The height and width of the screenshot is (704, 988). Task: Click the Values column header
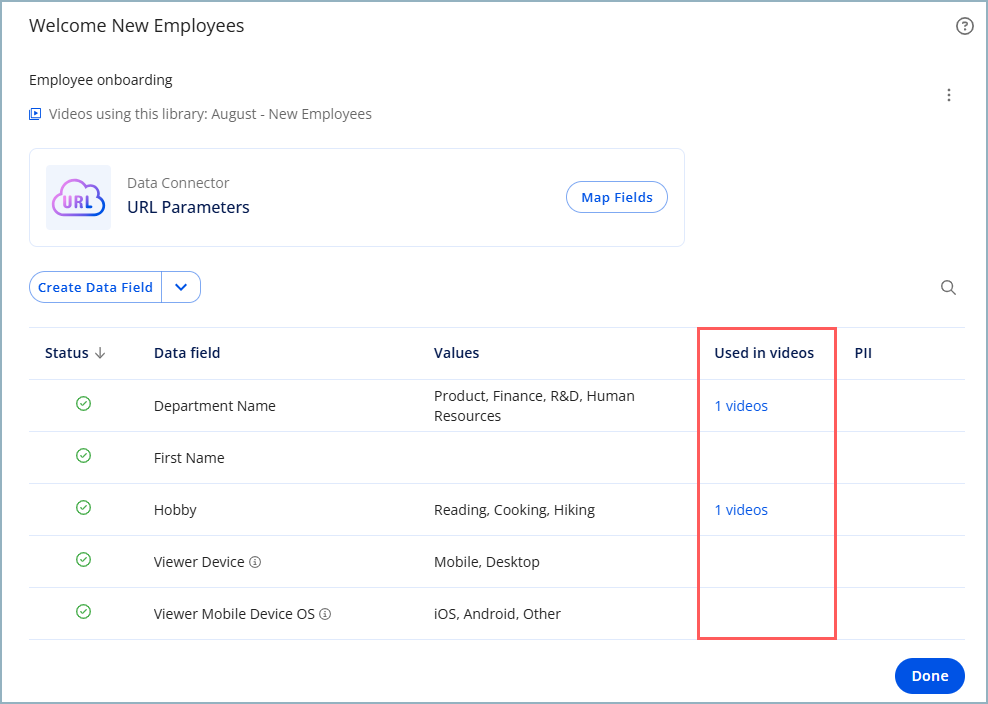pos(457,353)
